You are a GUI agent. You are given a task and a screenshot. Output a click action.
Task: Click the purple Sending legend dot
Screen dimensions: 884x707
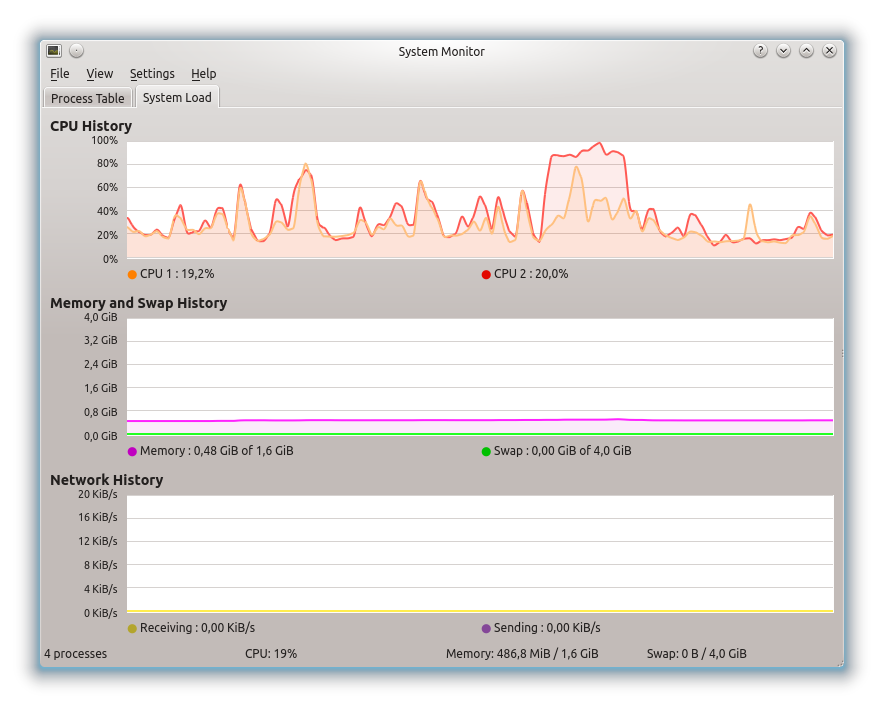click(x=486, y=628)
